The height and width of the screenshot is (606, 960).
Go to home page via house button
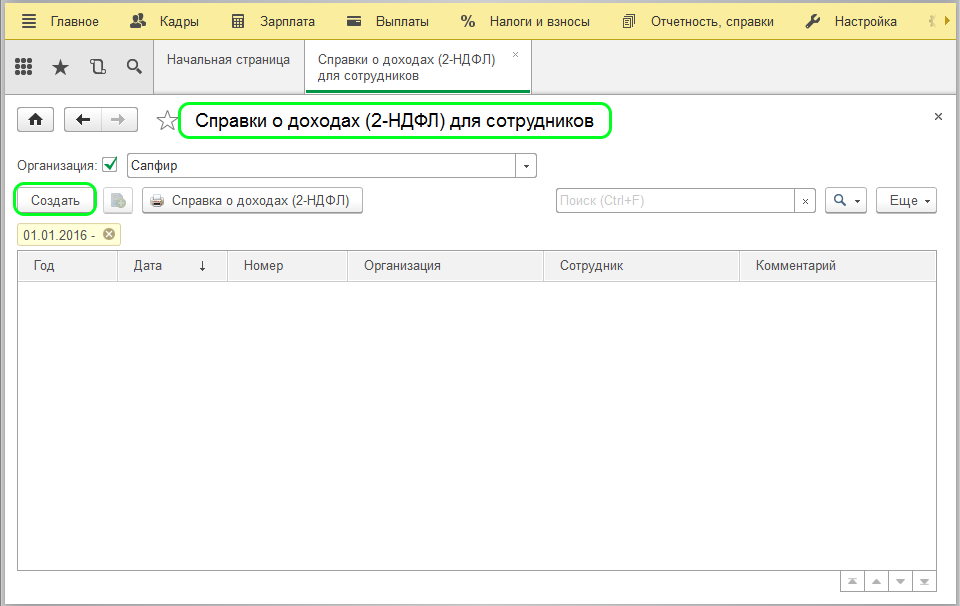(36, 119)
